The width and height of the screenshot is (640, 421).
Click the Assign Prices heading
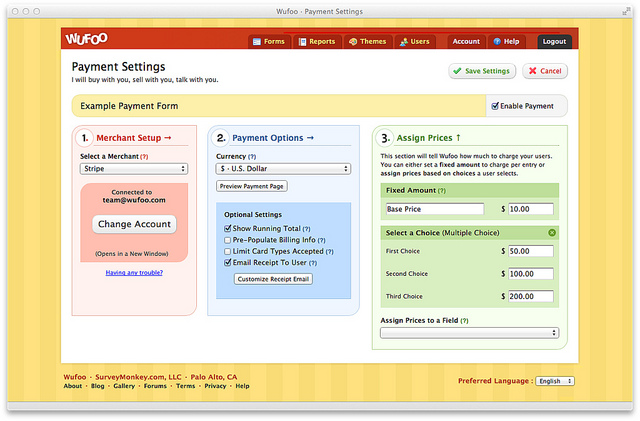pyautogui.click(x=429, y=138)
